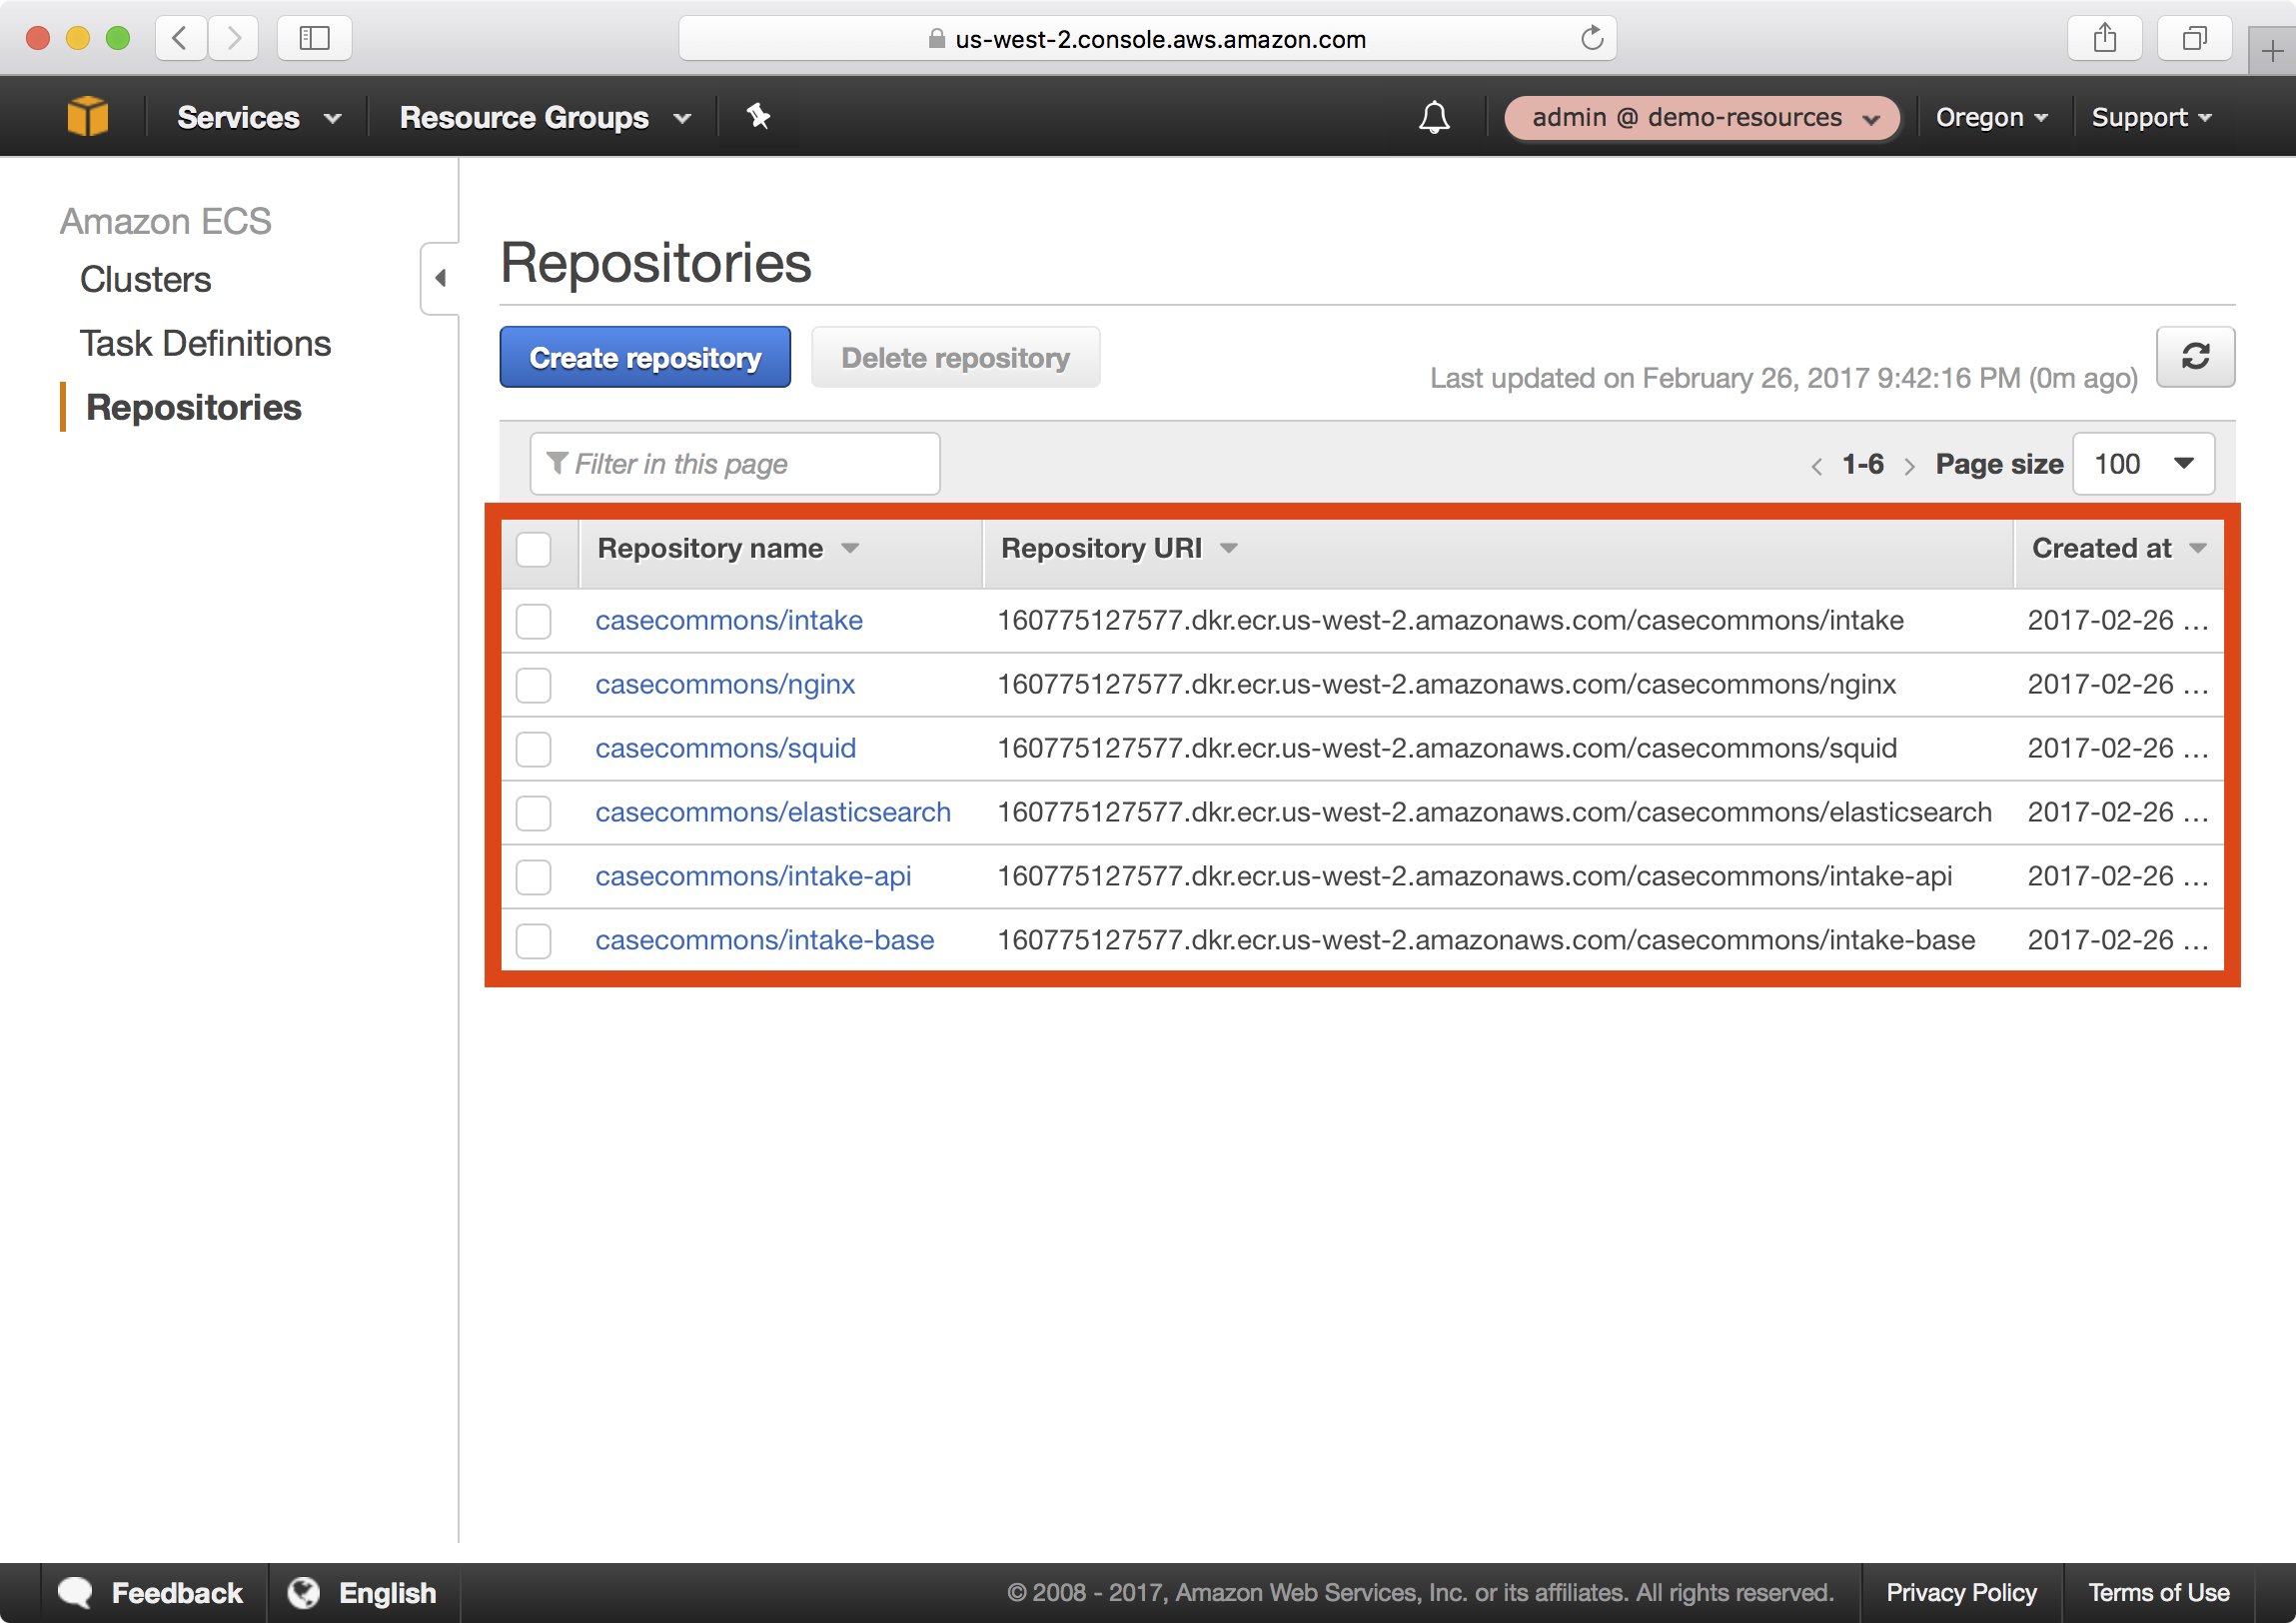Toggle Safari sidebar icon
This screenshot has width=2296, height=1623.
pos(314,39)
